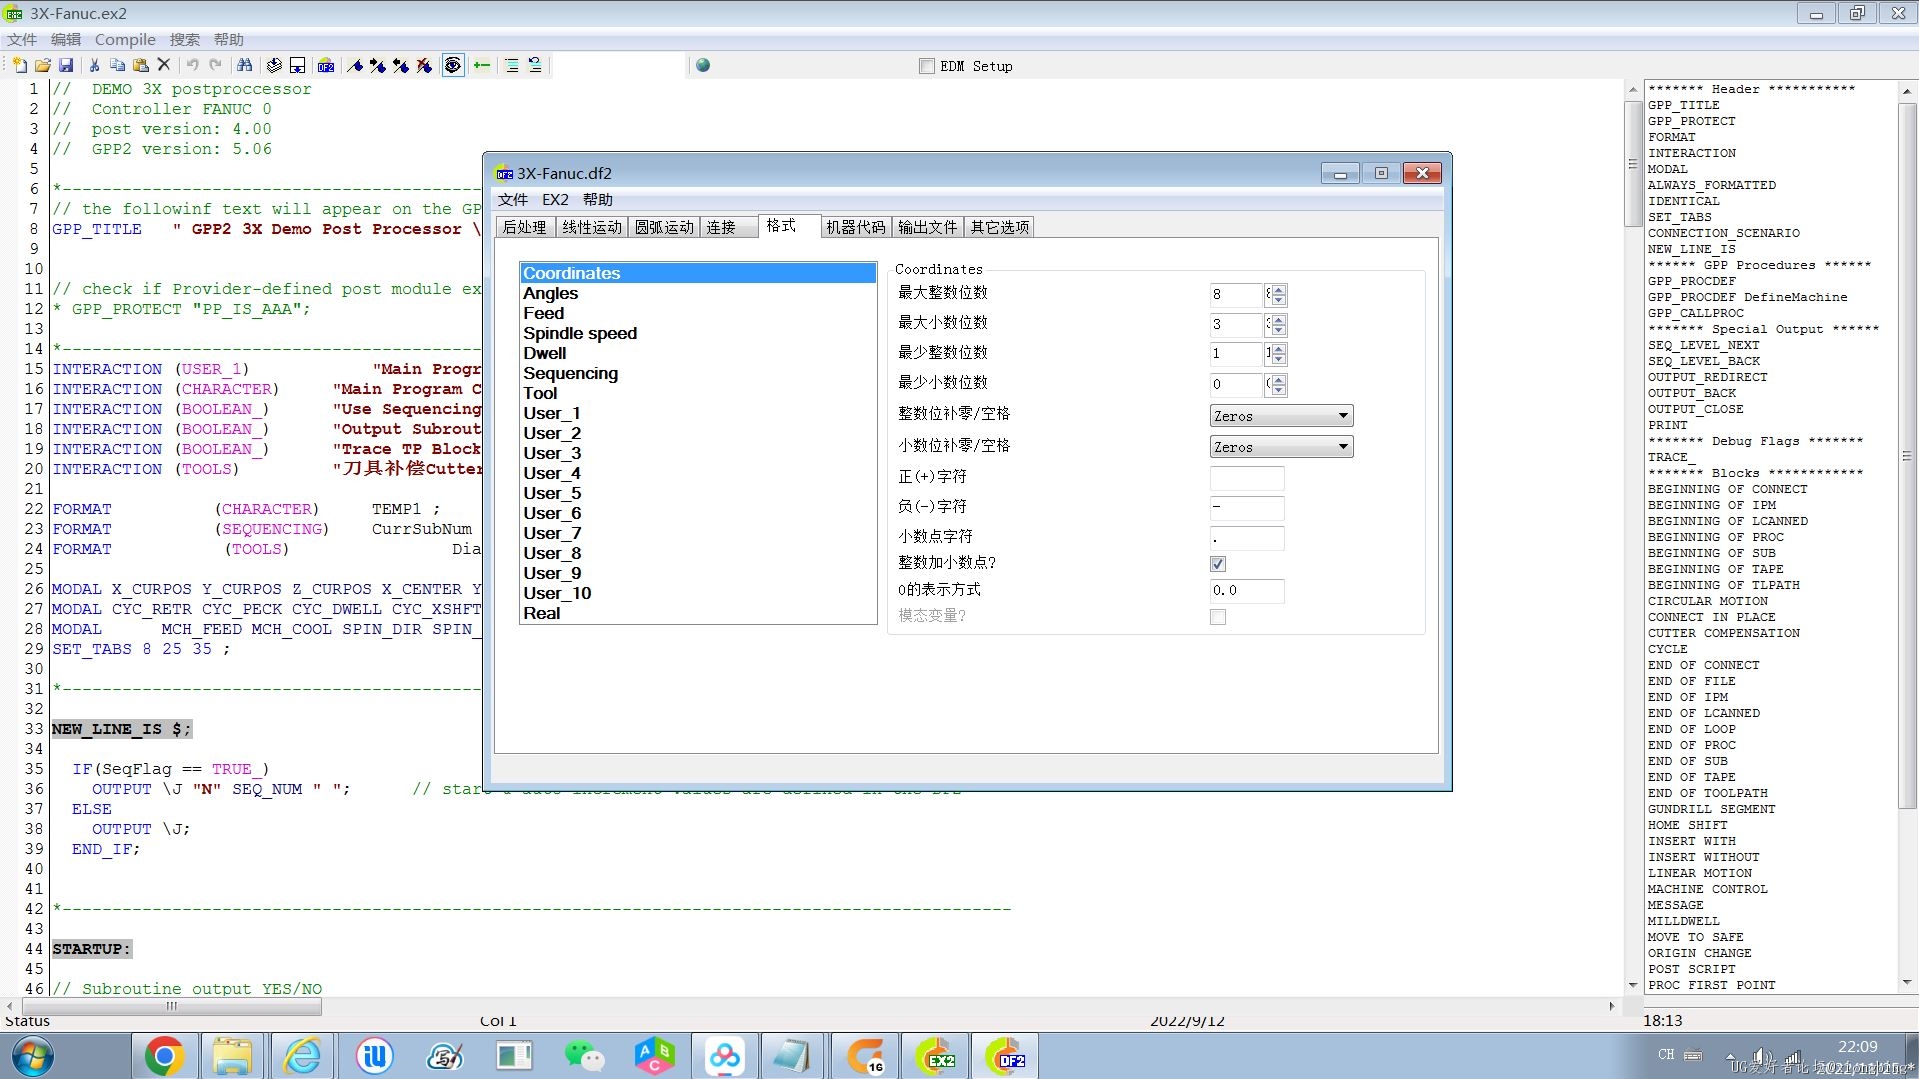Click the globe icon in toolbar
The height and width of the screenshot is (1079, 1919).
pos(703,65)
